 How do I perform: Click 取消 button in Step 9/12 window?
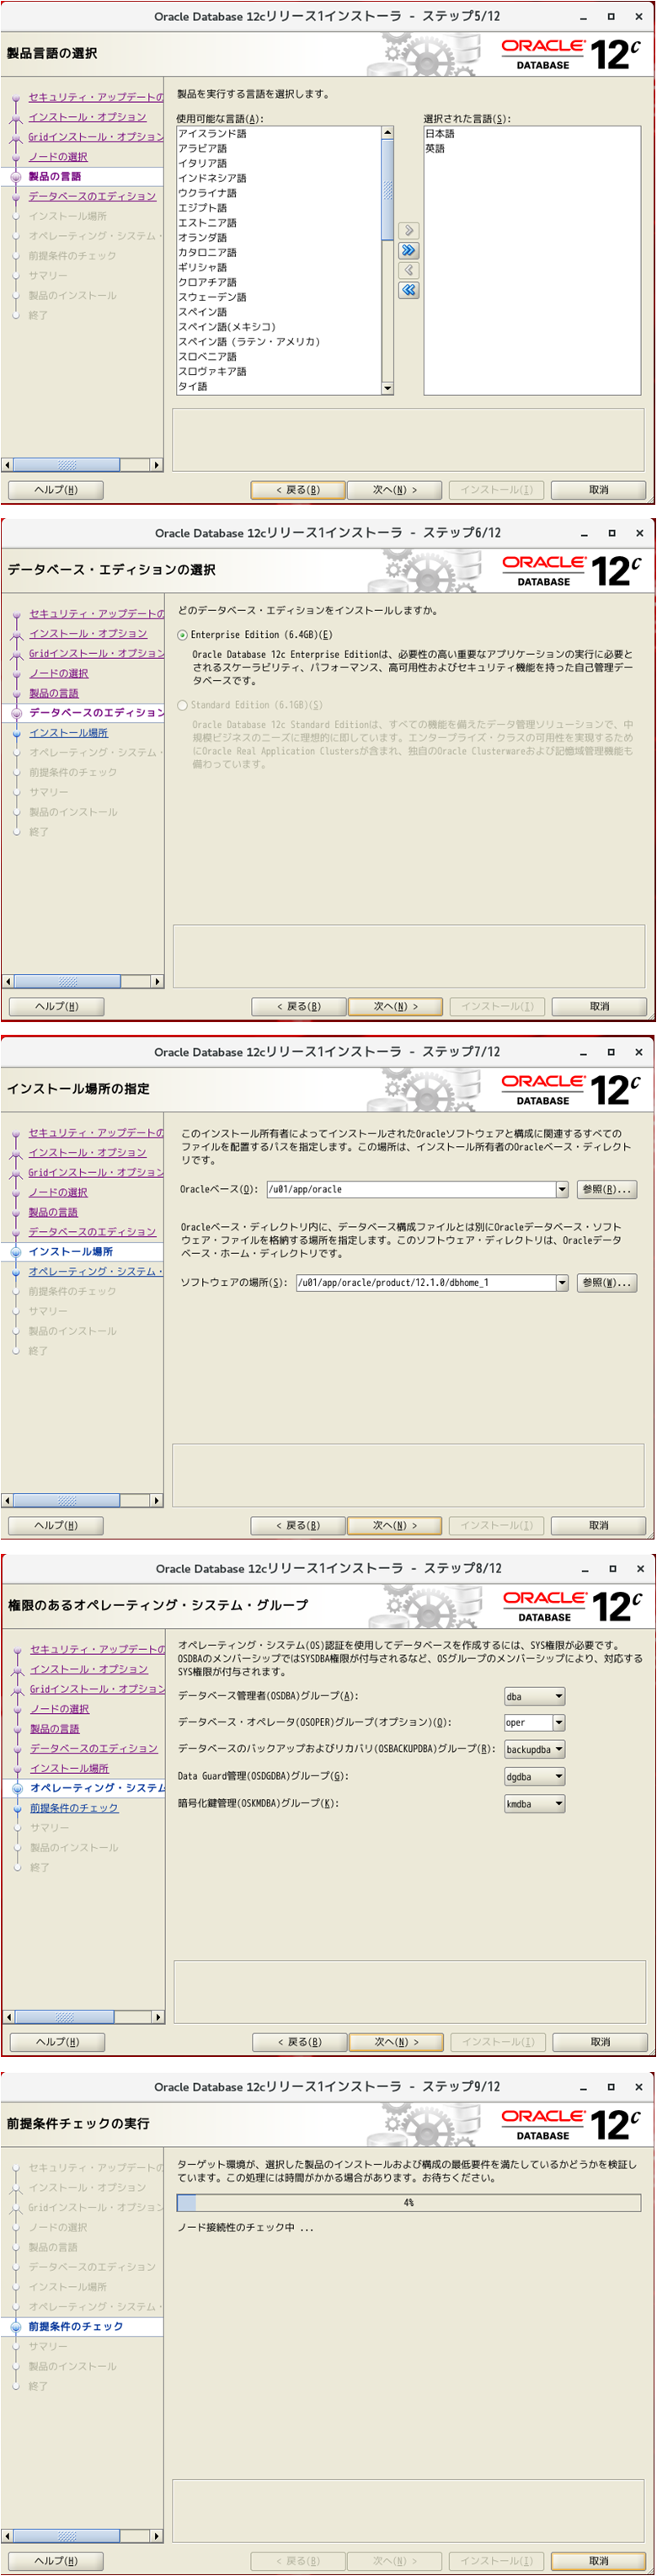click(x=598, y=2561)
